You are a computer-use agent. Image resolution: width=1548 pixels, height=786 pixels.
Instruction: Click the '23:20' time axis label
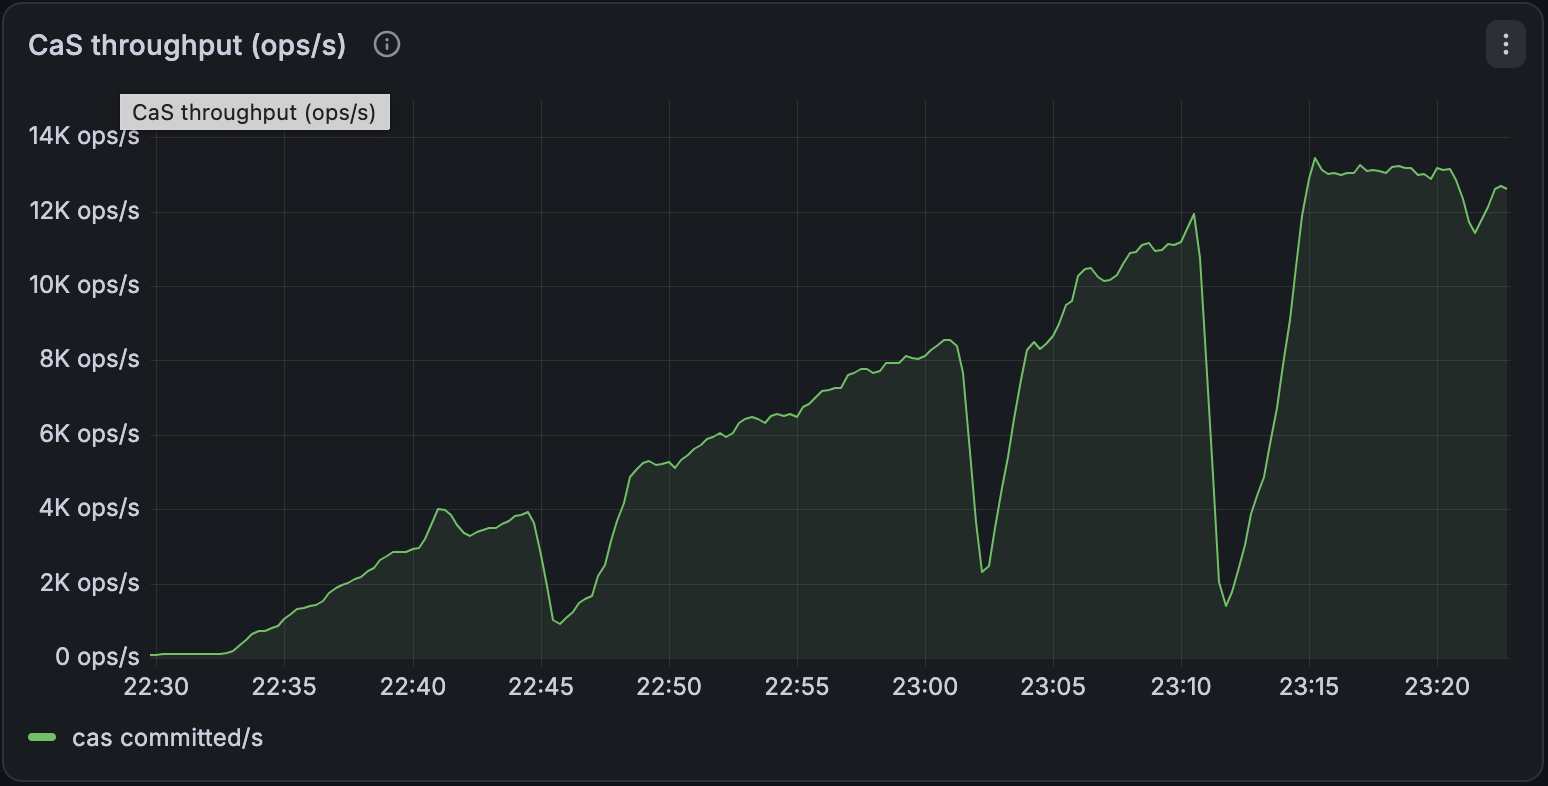tap(1437, 687)
